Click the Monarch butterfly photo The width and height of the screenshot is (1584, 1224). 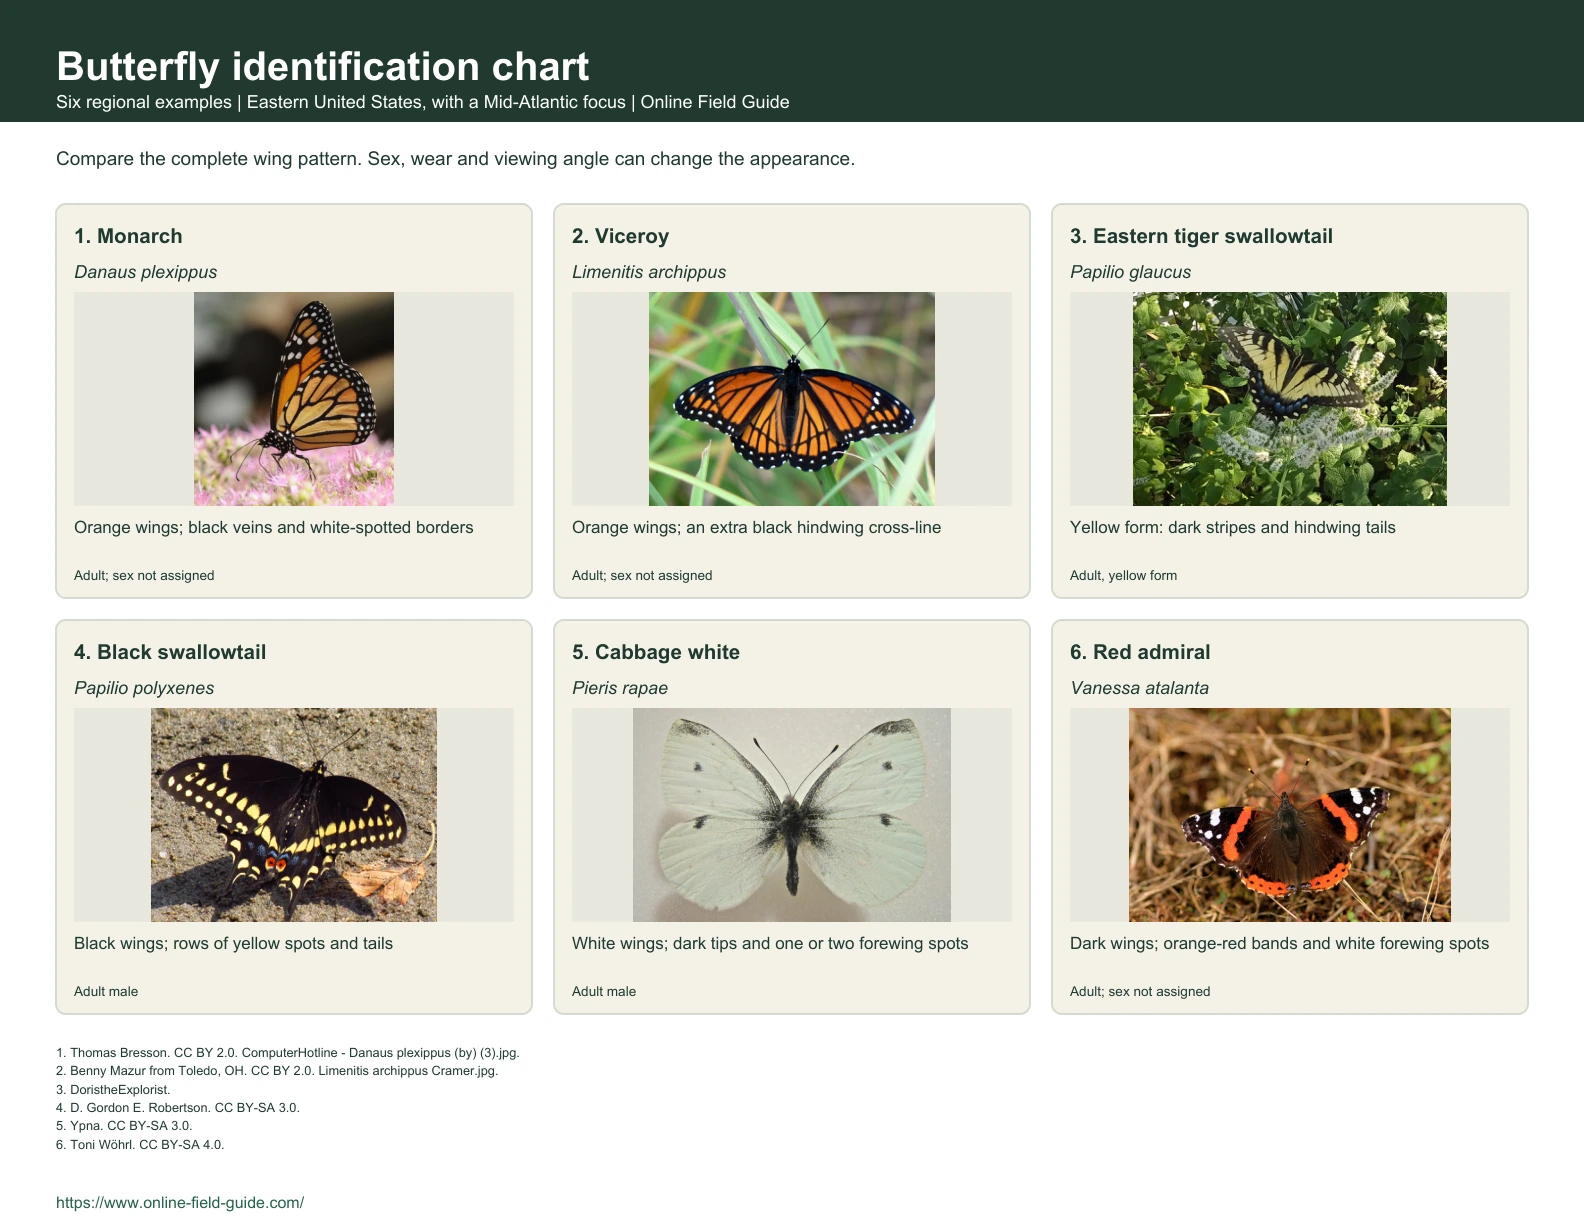tap(294, 399)
